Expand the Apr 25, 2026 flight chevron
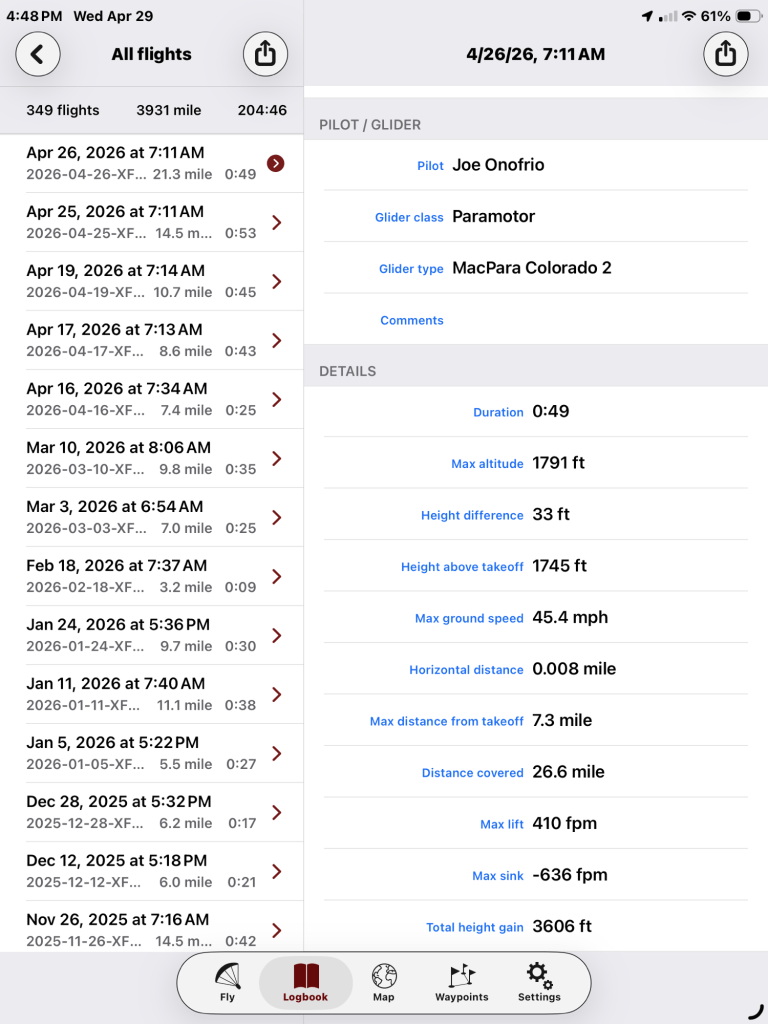Viewport: 768px width, 1024px height. tap(277, 222)
